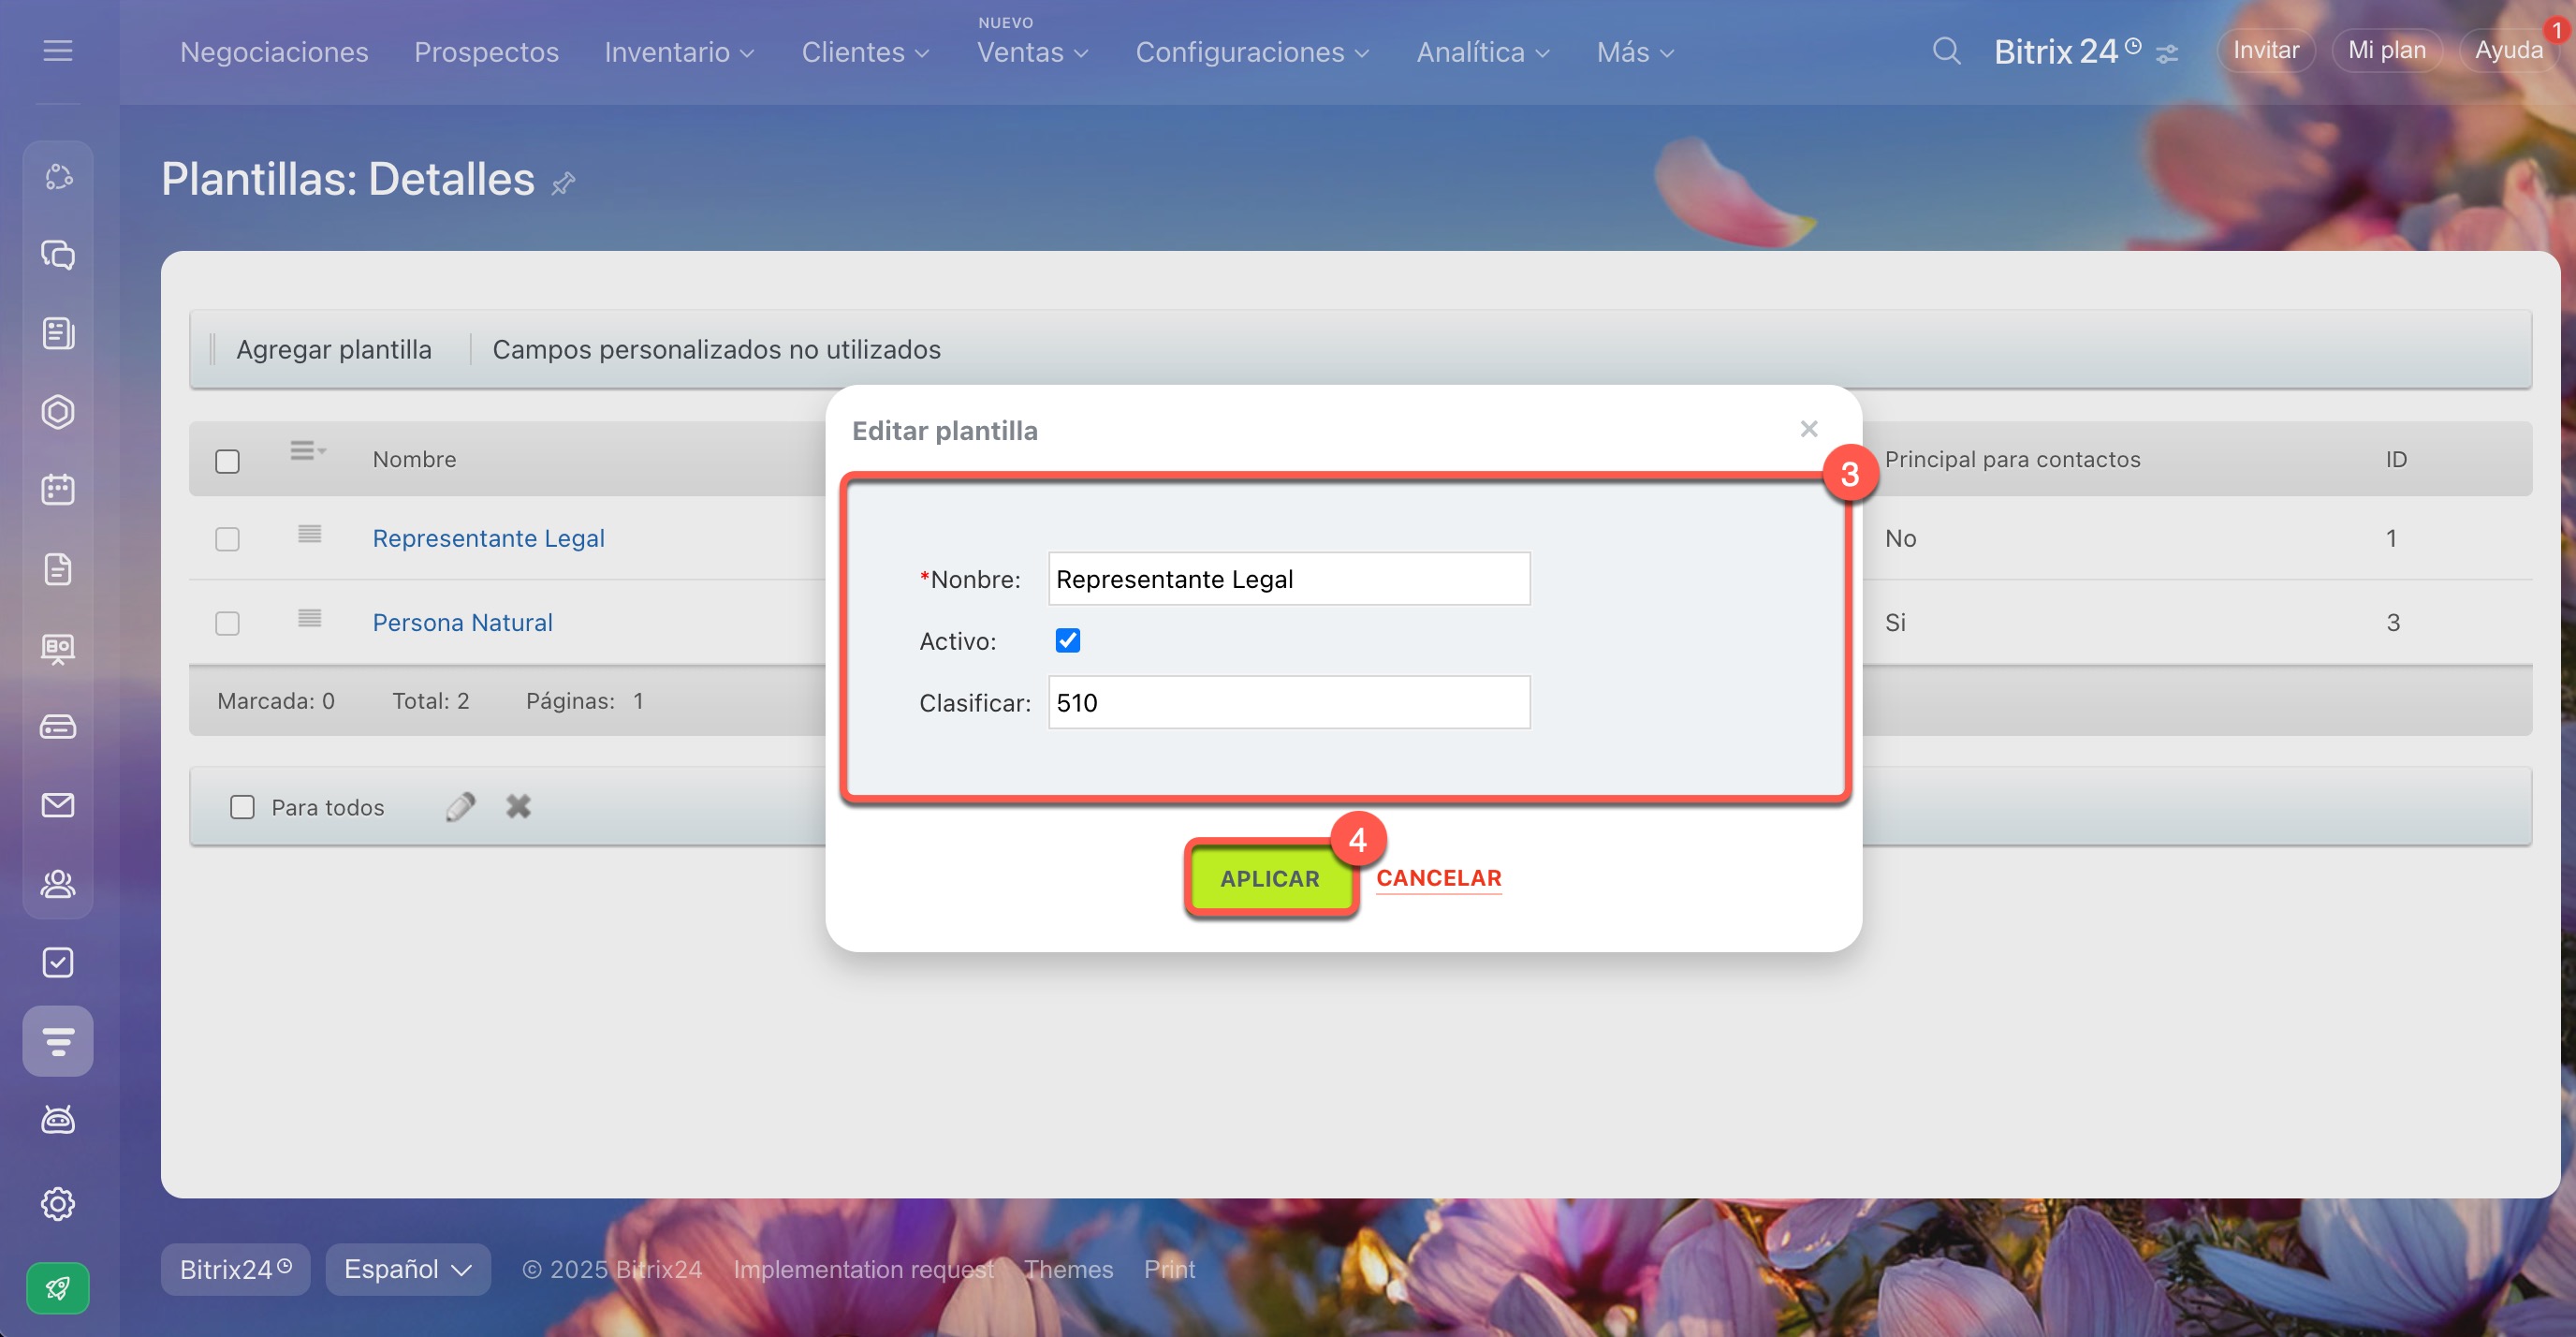Click Campos personalizados no utilizados

(x=716, y=349)
